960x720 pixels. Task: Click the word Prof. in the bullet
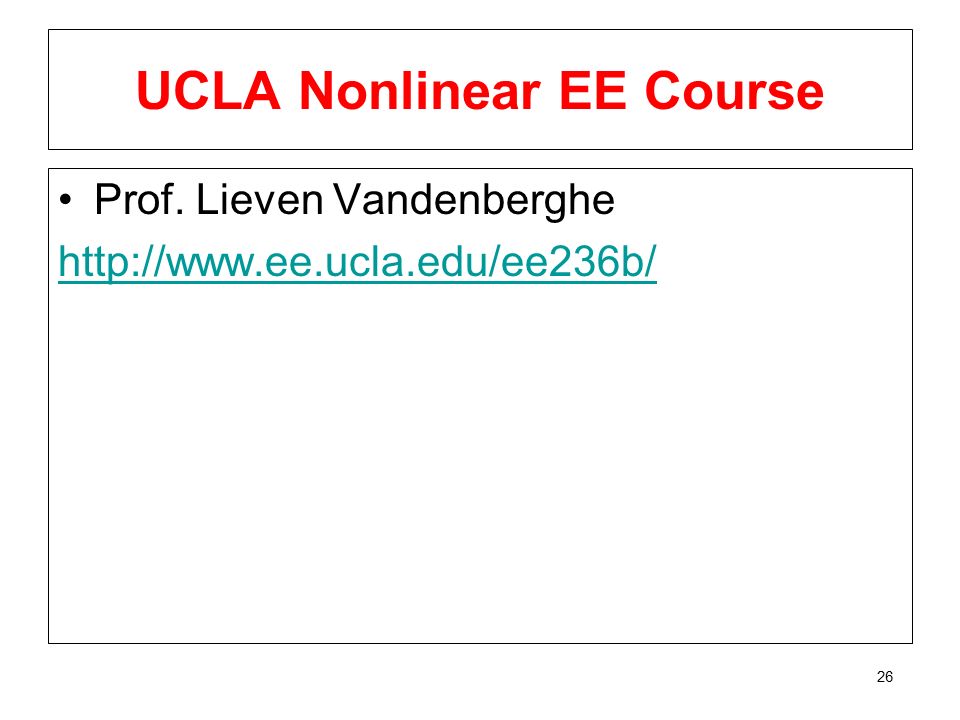coord(139,199)
